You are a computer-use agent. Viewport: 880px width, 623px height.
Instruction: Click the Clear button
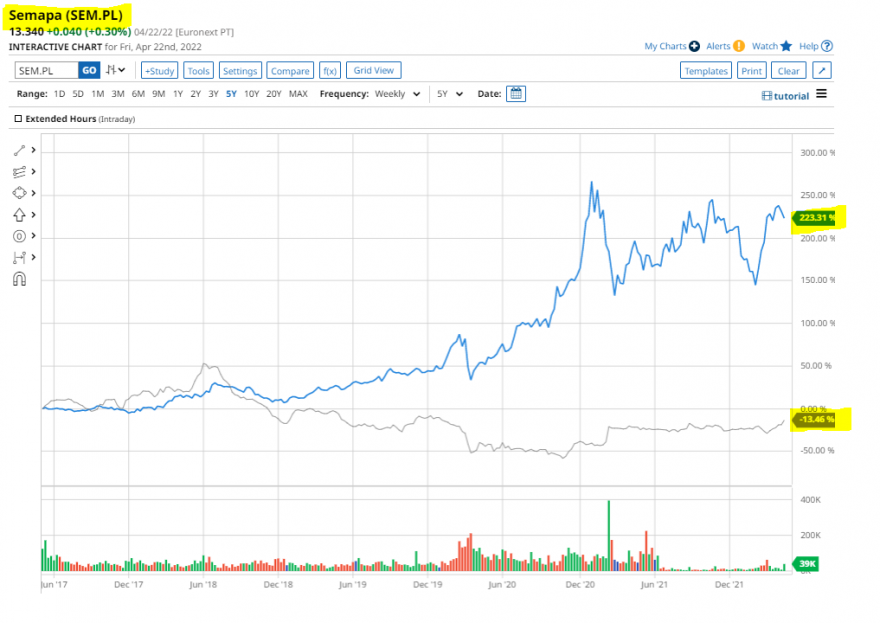(789, 71)
